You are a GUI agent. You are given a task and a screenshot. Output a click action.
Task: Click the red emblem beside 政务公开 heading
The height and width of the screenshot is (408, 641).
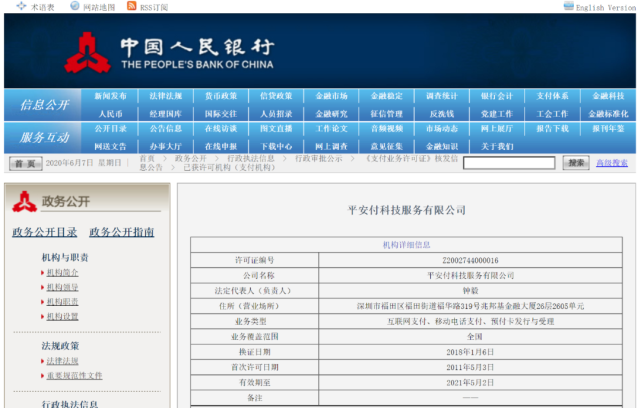(25, 202)
